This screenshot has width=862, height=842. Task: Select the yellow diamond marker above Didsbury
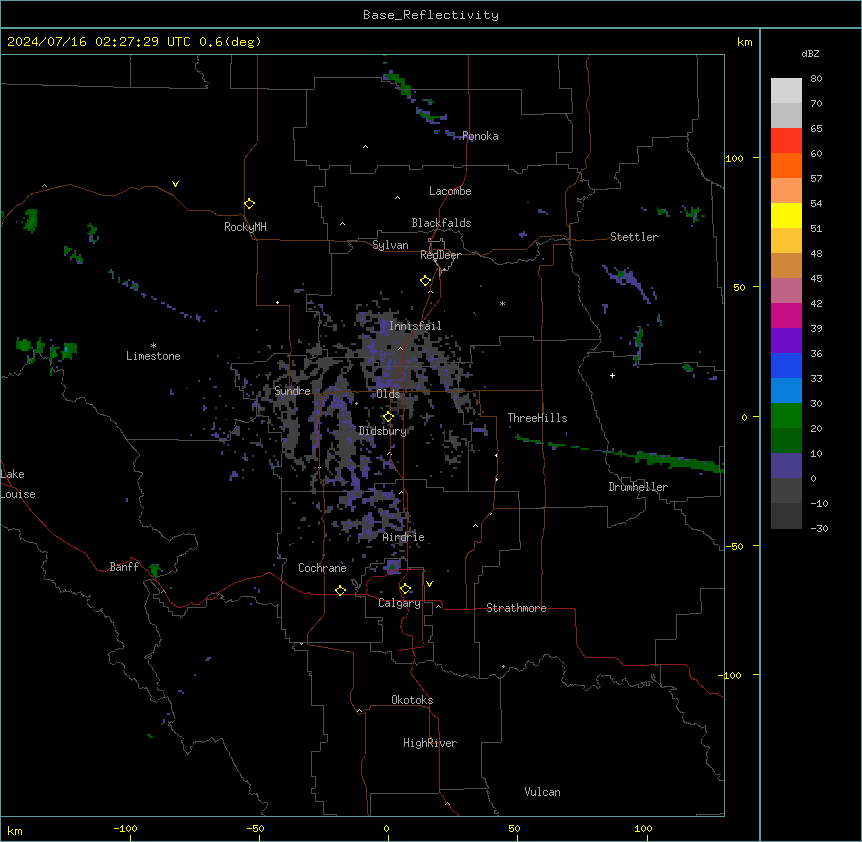tap(388, 417)
